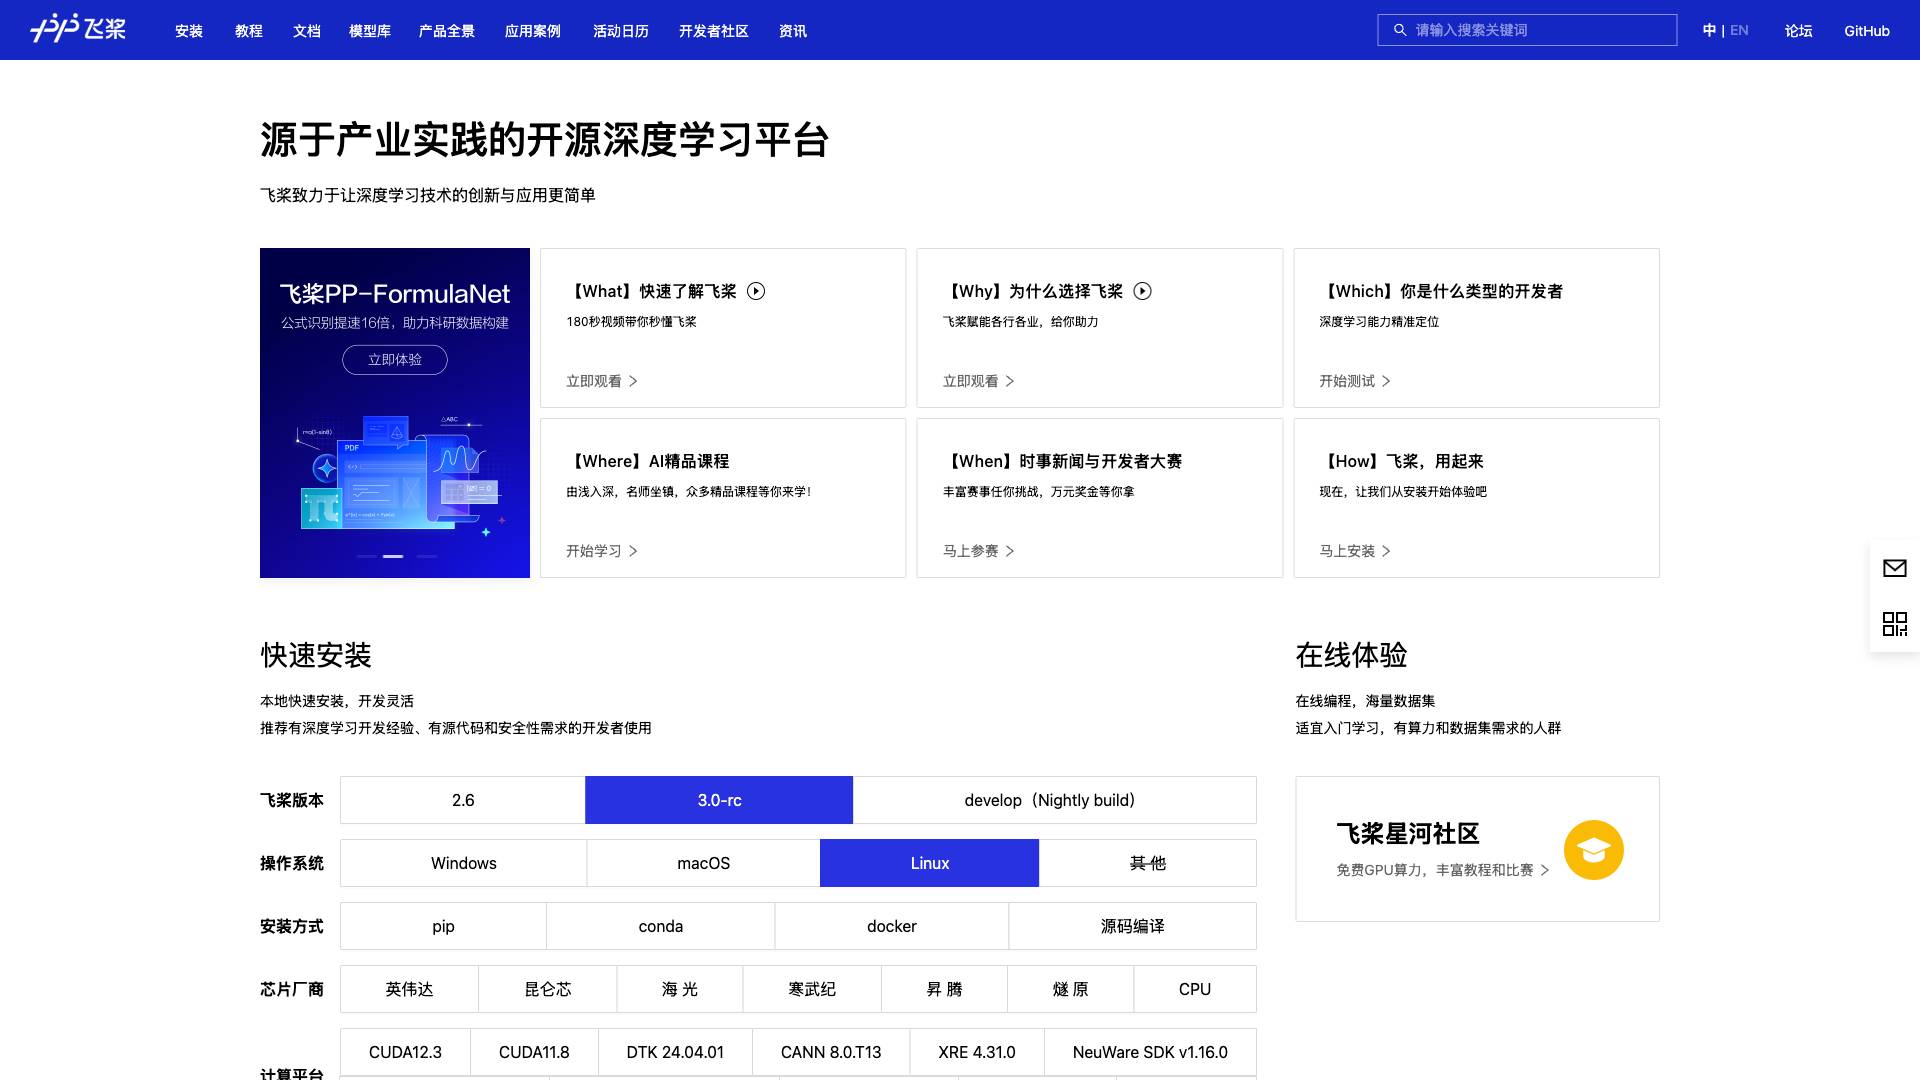
Task: Select the third banner carousel indicator
Action: click(x=427, y=556)
